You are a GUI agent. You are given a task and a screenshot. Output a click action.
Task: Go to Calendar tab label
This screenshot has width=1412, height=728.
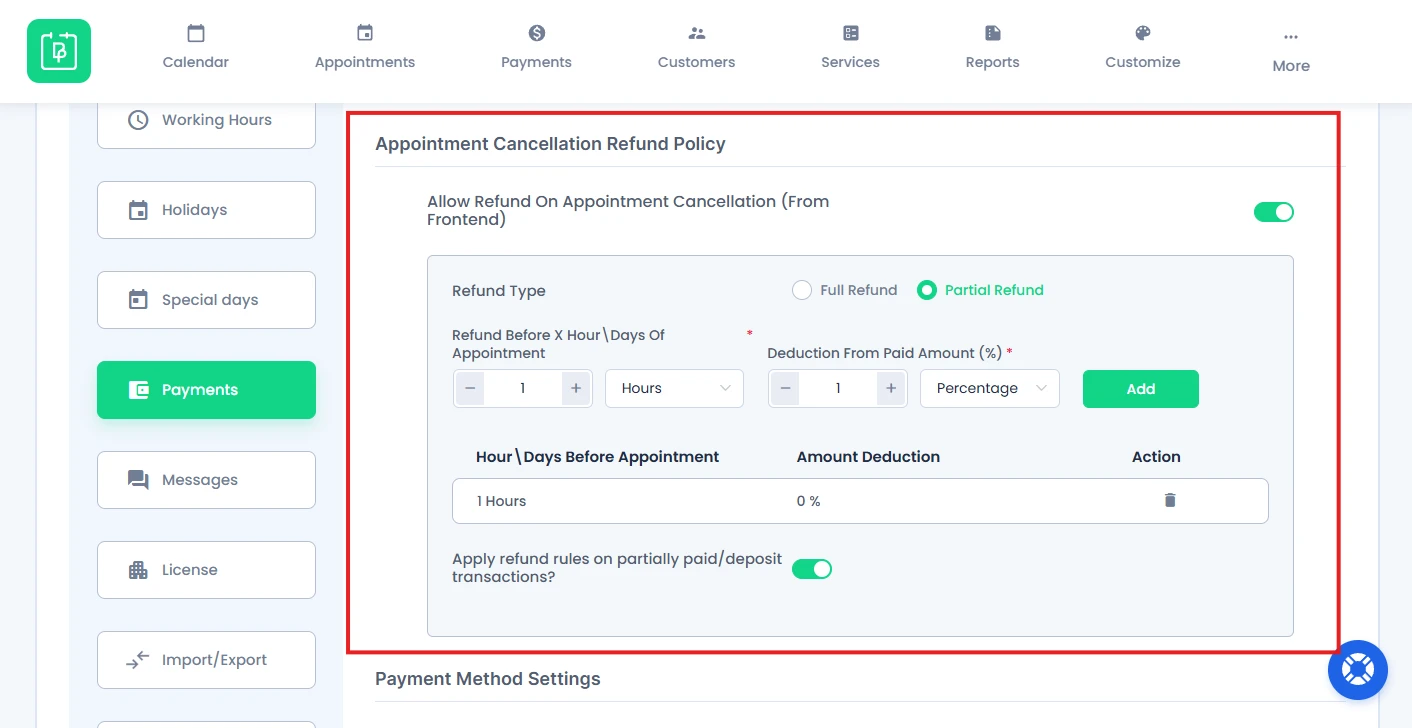[196, 62]
